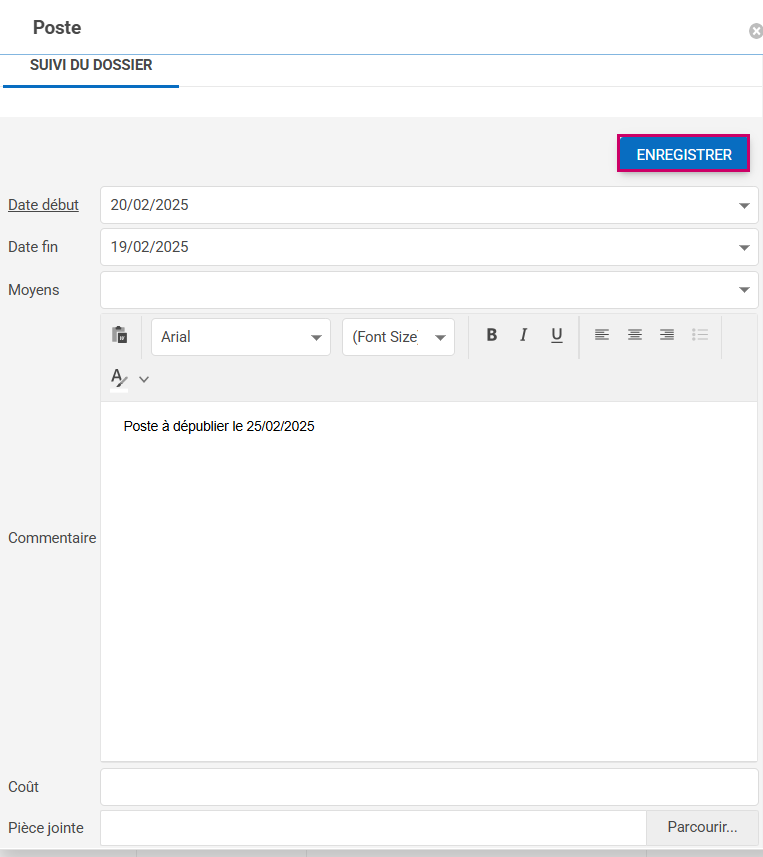Select the Suivi du dossier tab
The height and width of the screenshot is (857, 763).
(x=91, y=66)
